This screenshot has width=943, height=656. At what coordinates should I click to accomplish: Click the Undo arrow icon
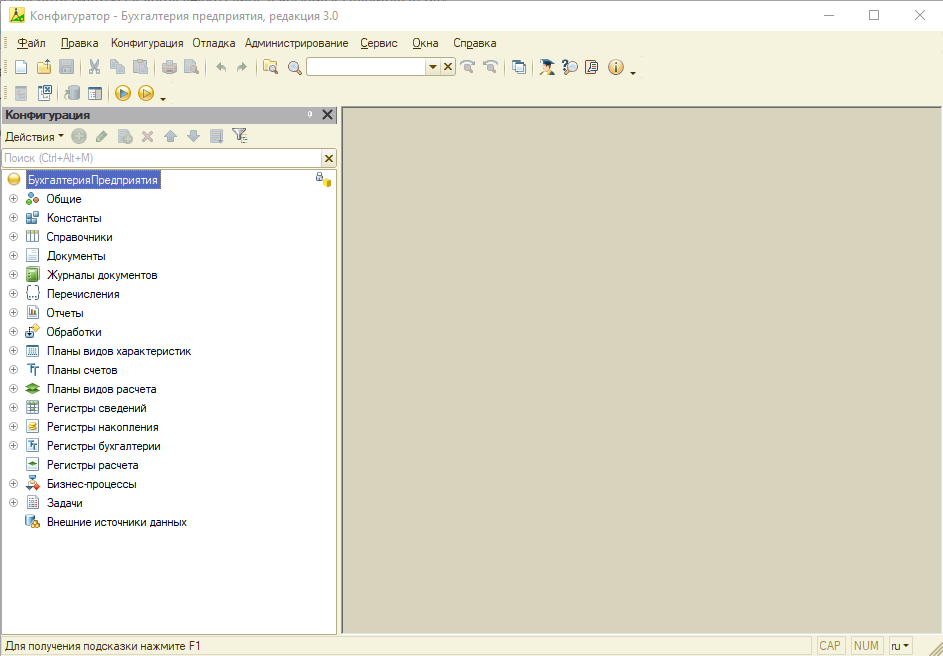[221, 67]
